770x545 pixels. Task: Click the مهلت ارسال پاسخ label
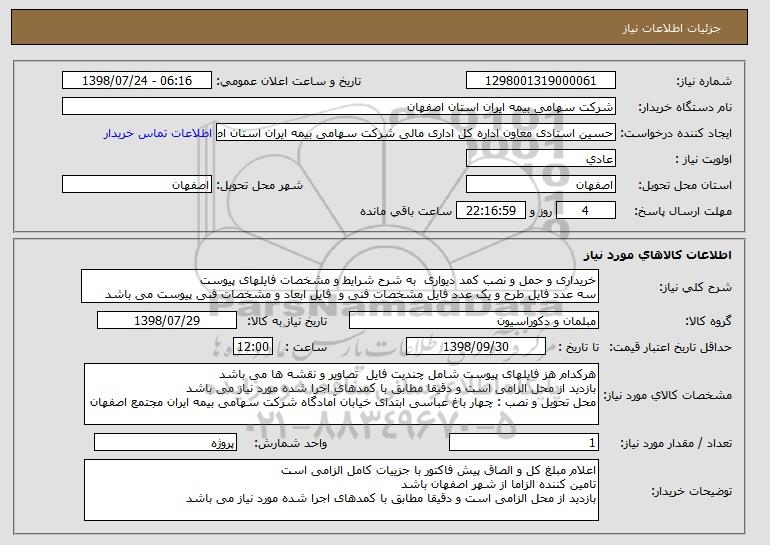(683, 211)
